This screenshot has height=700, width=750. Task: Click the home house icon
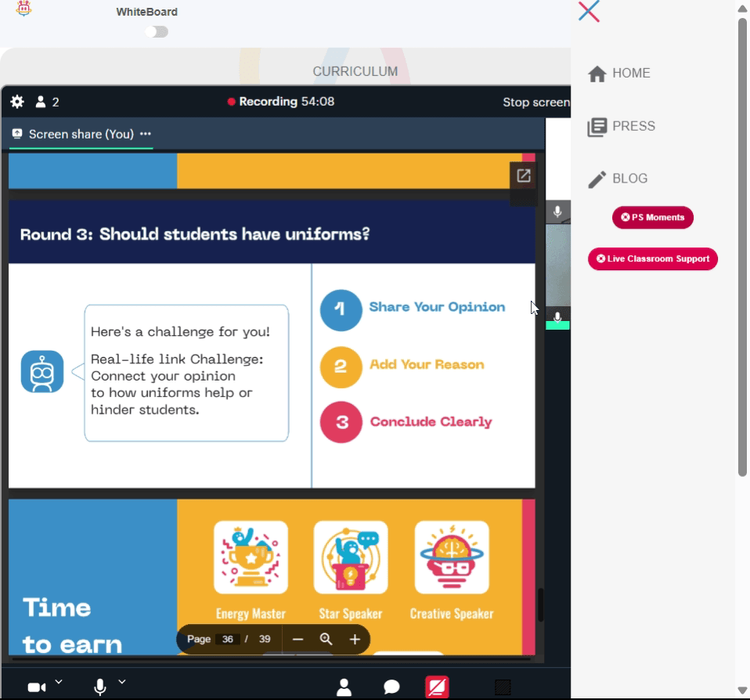597,74
